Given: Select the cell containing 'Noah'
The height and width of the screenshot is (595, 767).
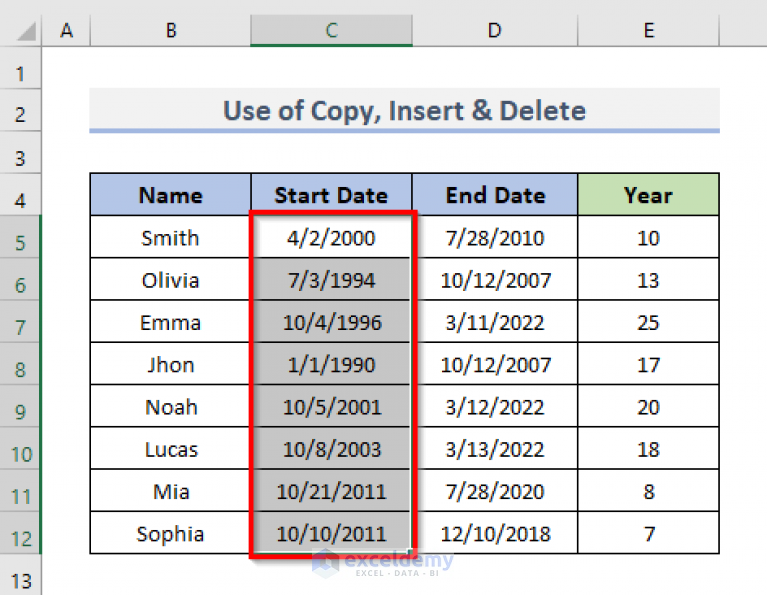Looking at the screenshot, I should click(170, 407).
